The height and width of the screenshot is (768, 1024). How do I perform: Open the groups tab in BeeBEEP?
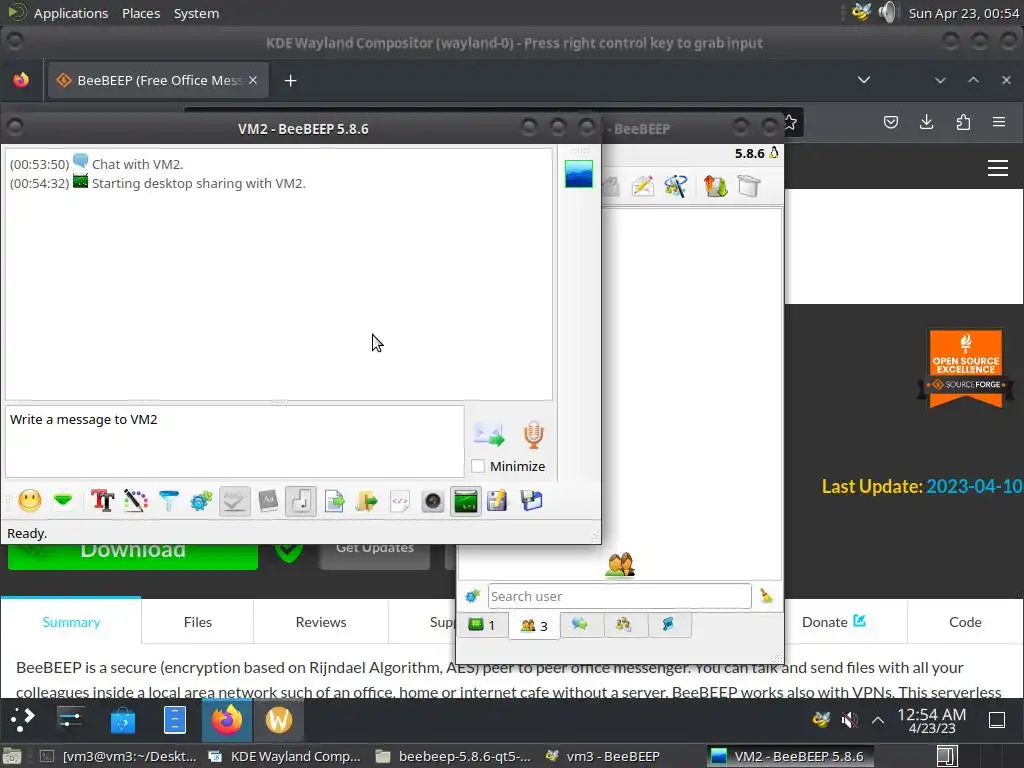625,625
